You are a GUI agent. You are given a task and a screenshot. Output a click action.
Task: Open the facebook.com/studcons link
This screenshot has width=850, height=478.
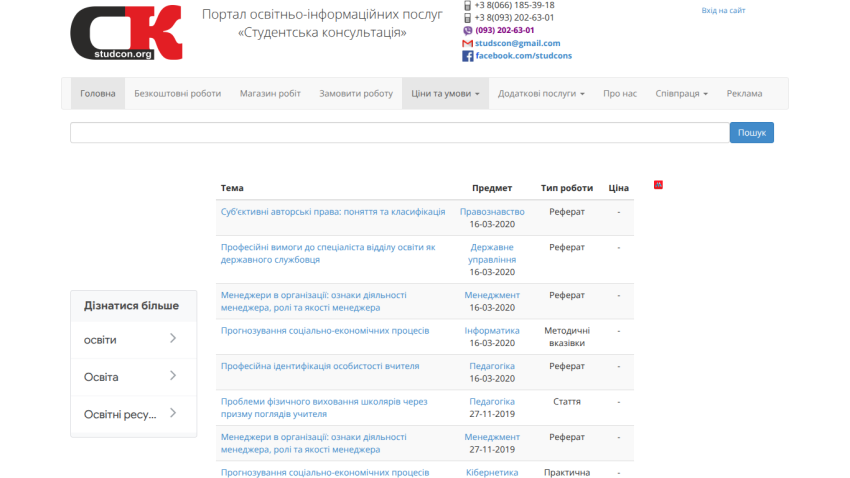(524, 56)
